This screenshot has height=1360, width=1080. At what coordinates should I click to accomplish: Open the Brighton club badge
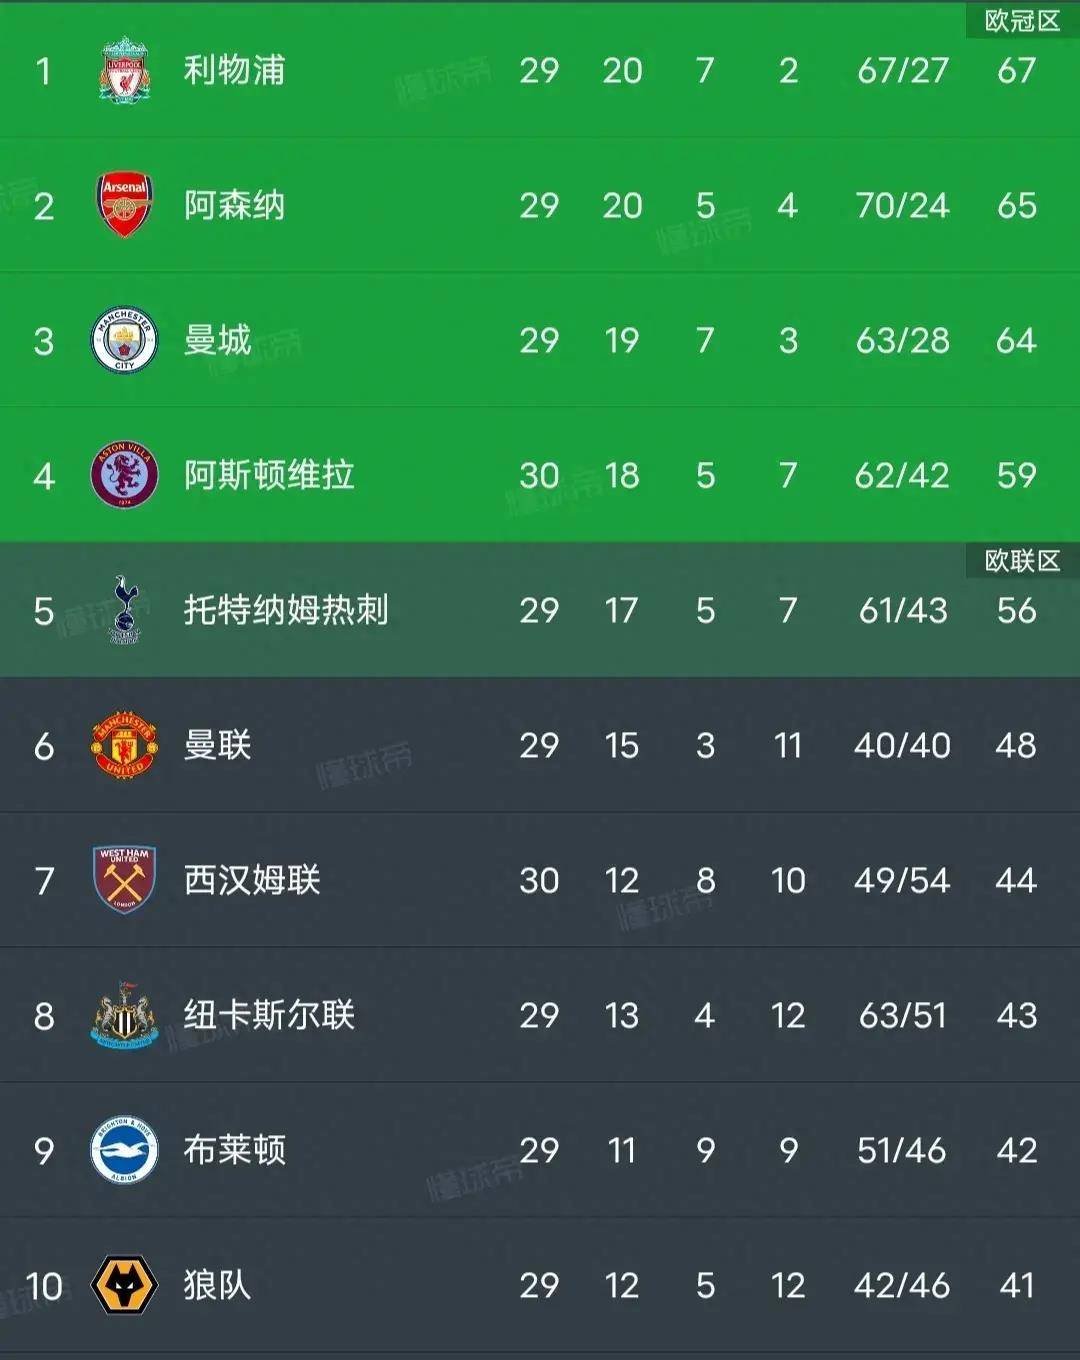124,1150
